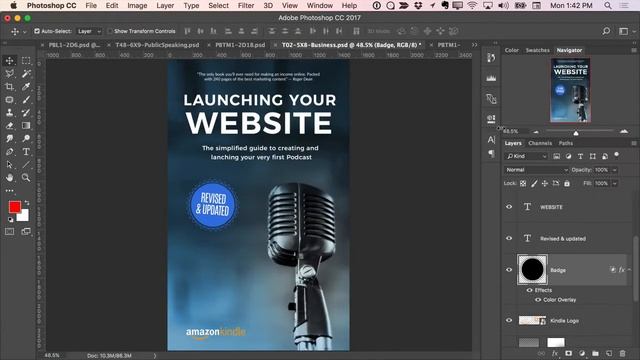
Task: Open the Character panel icon
Action: [x=491, y=140]
